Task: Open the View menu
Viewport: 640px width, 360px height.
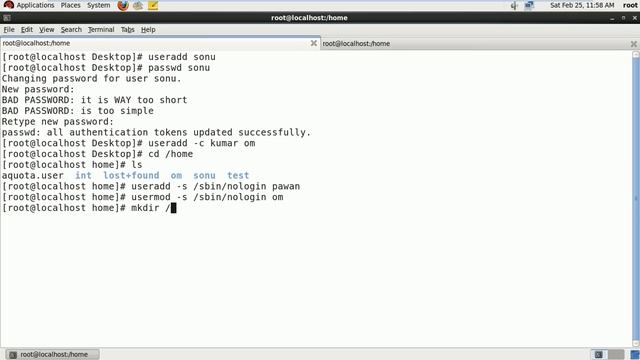Action: click(x=46, y=30)
